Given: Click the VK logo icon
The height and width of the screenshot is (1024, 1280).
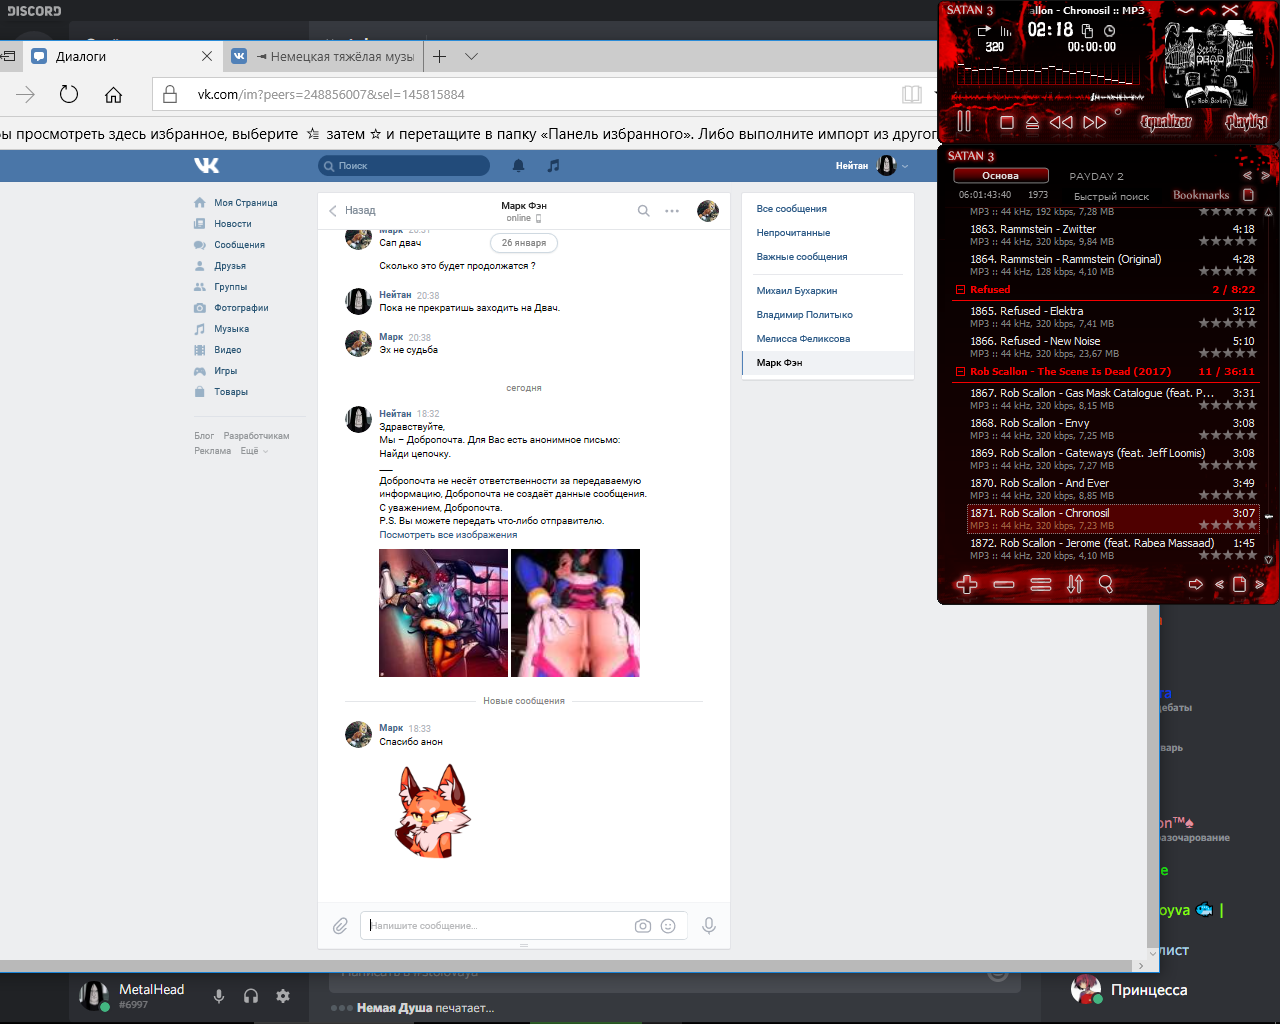Looking at the screenshot, I should [206, 165].
